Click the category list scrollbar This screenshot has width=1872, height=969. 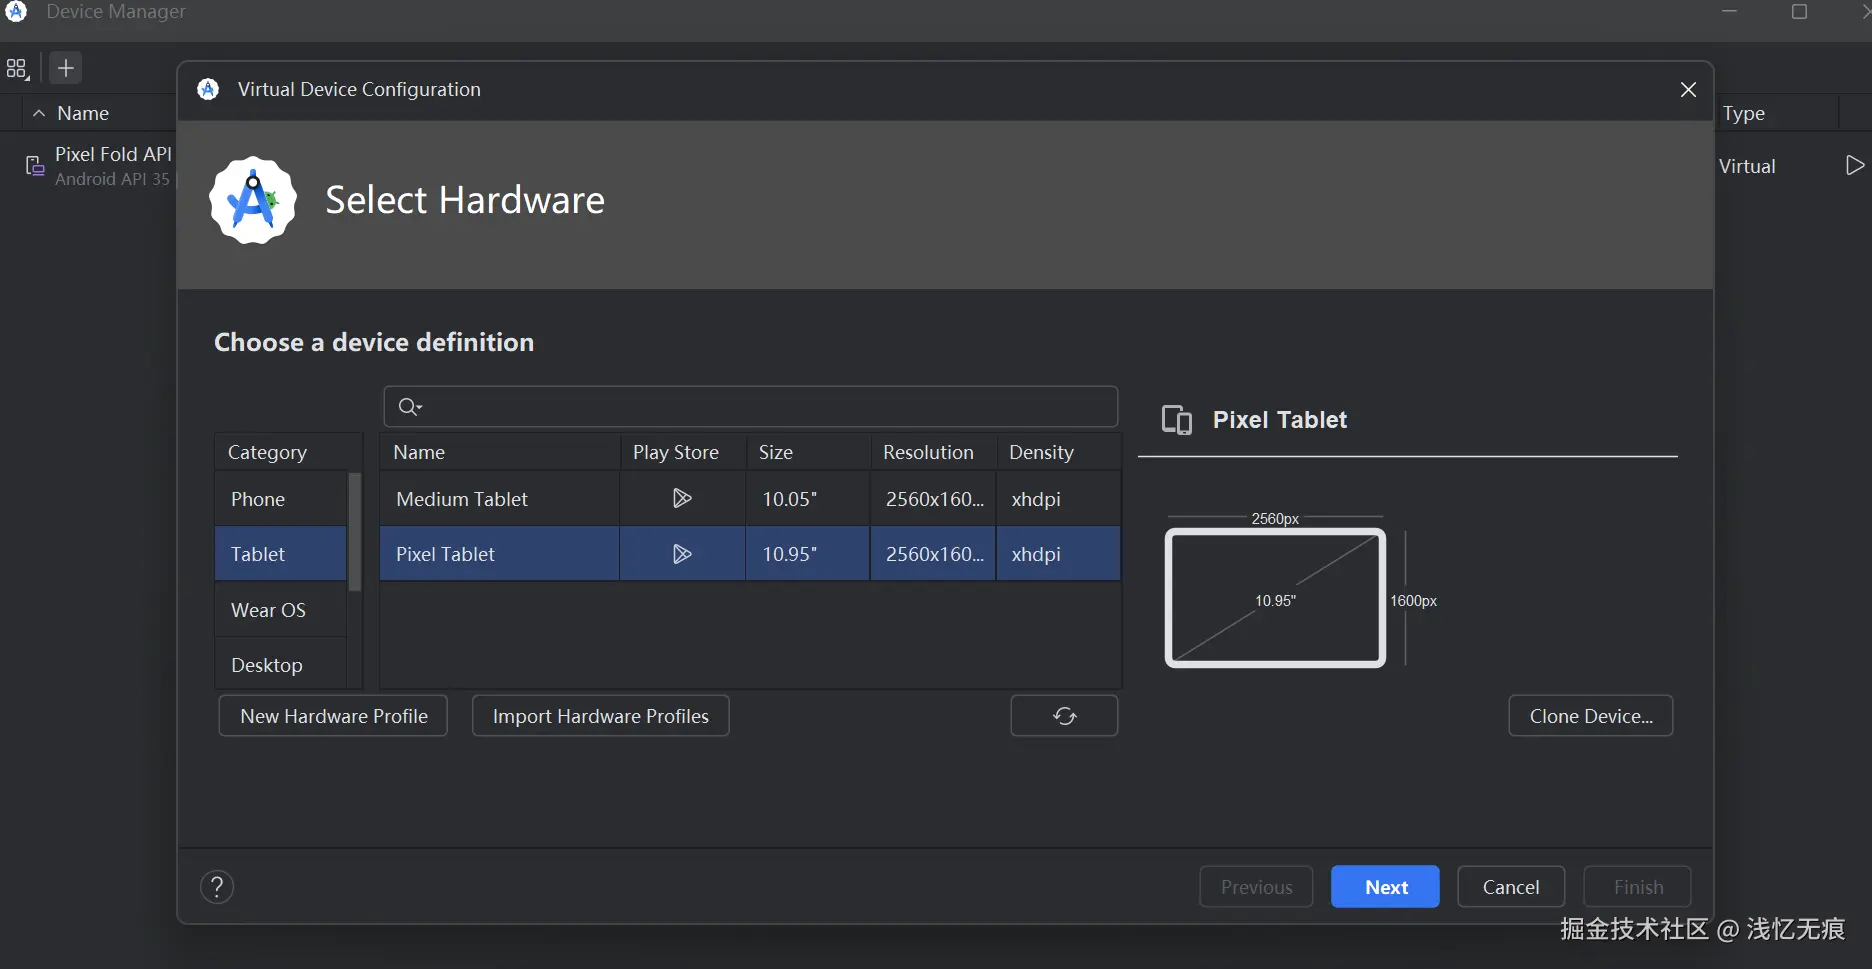pos(354,532)
